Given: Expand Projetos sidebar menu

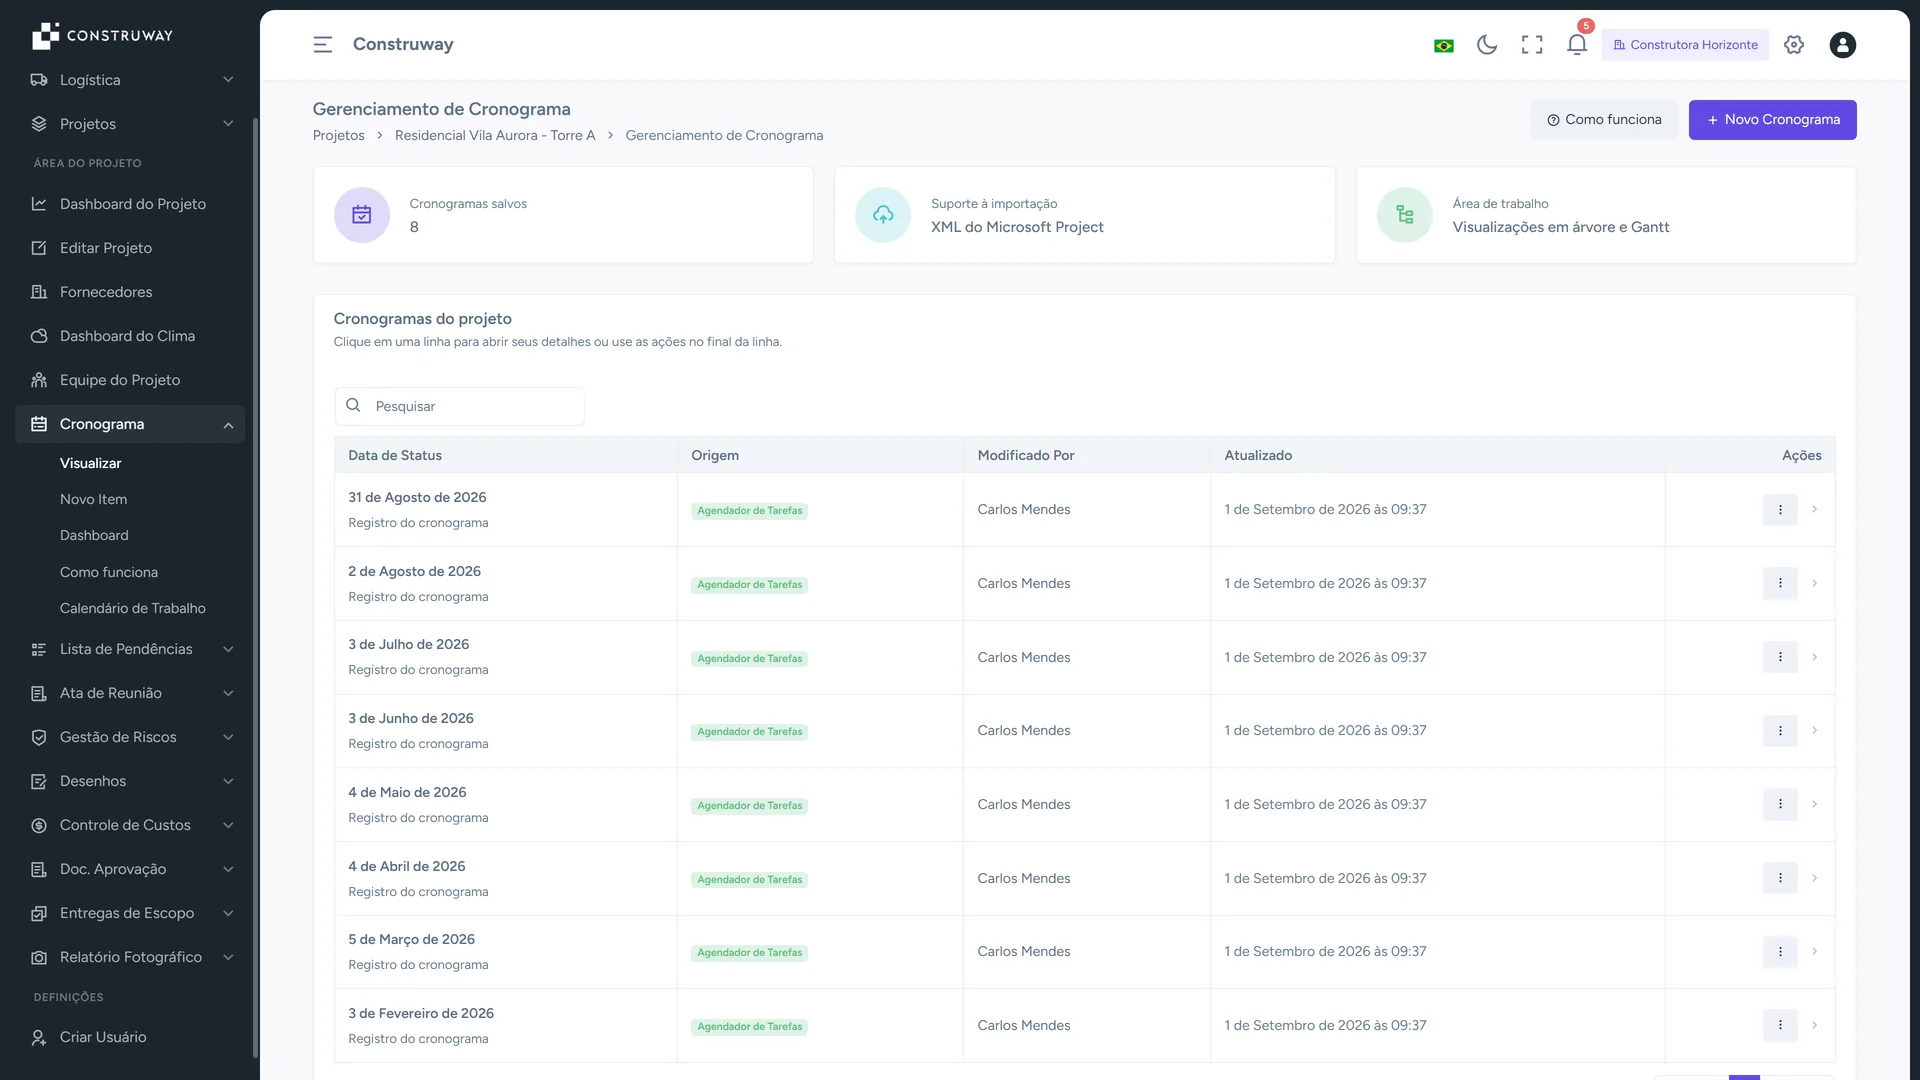Looking at the screenshot, I should pos(130,124).
